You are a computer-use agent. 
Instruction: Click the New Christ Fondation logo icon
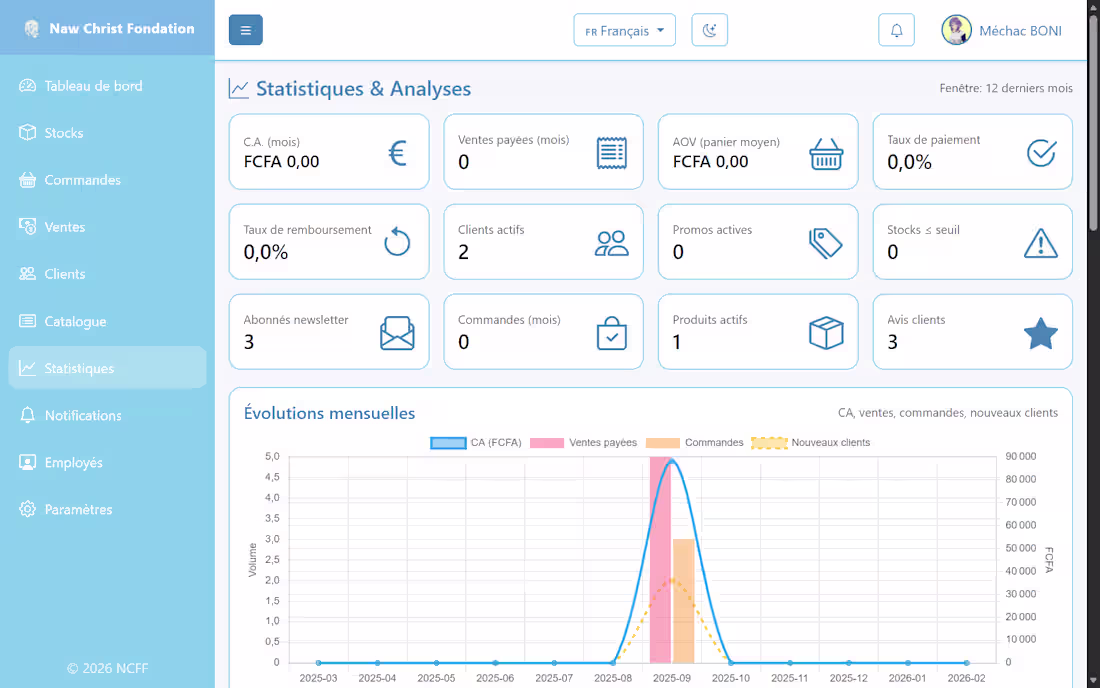[x=32, y=29]
